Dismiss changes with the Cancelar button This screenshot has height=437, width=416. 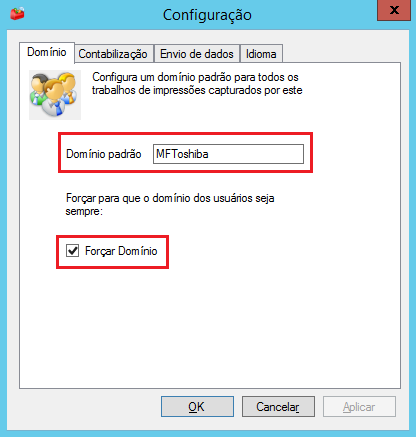(x=278, y=407)
